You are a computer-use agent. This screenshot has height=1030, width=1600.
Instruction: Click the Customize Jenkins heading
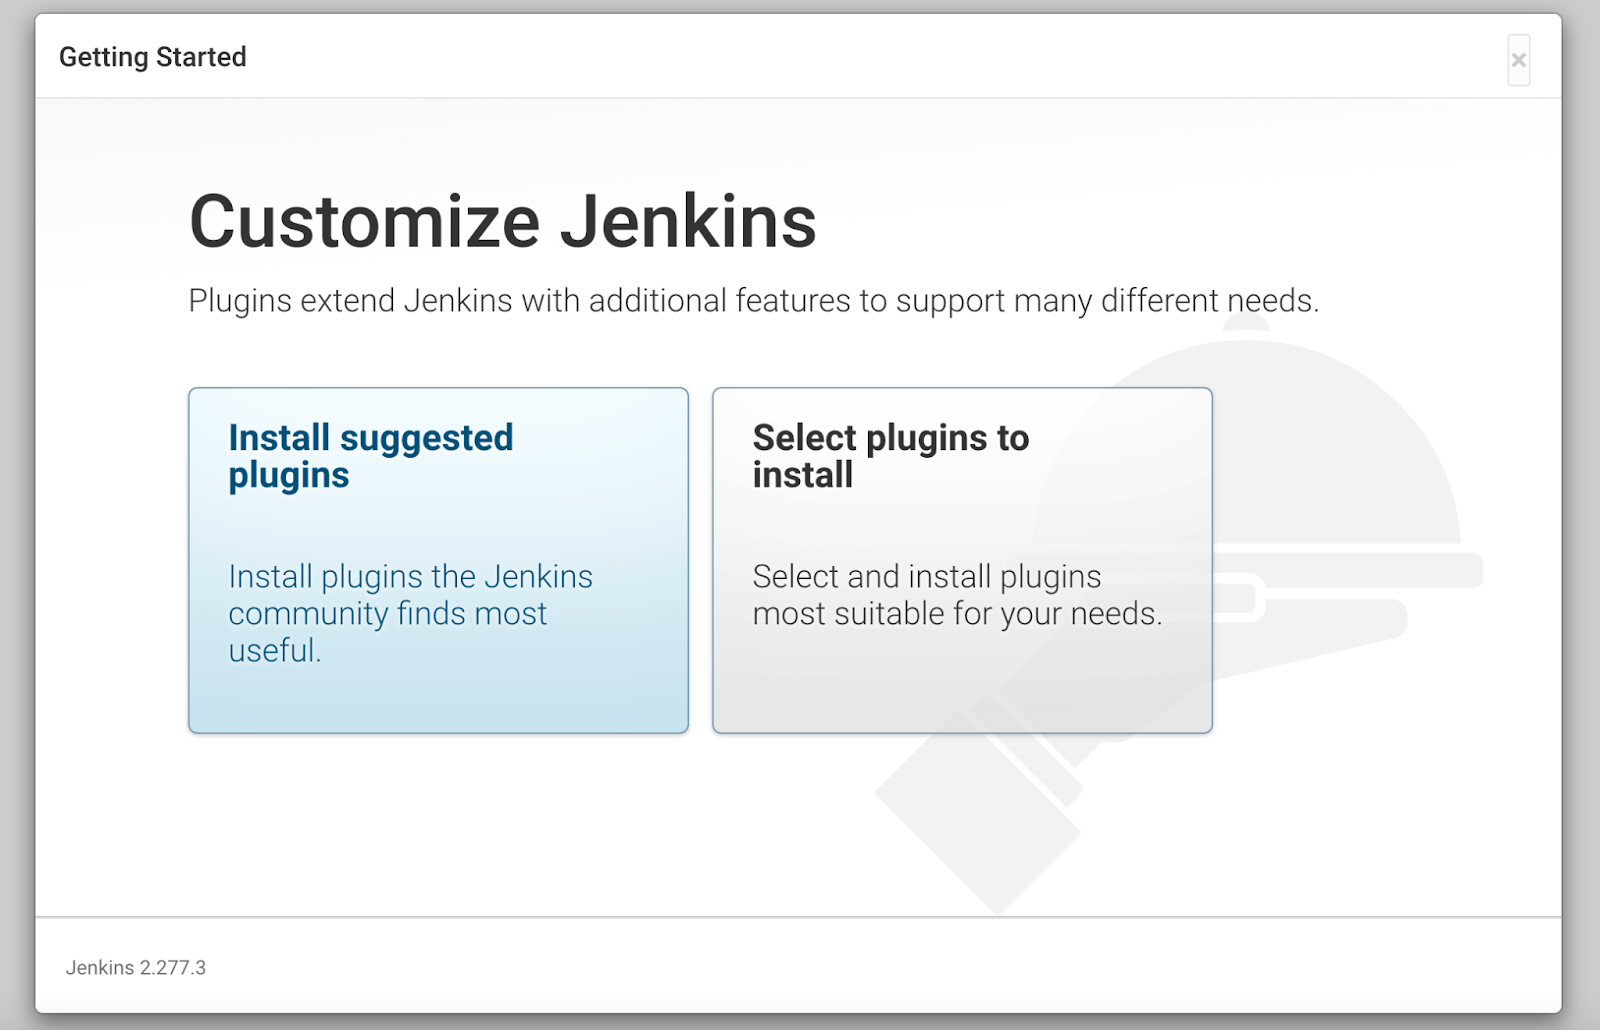(x=502, y=221)
